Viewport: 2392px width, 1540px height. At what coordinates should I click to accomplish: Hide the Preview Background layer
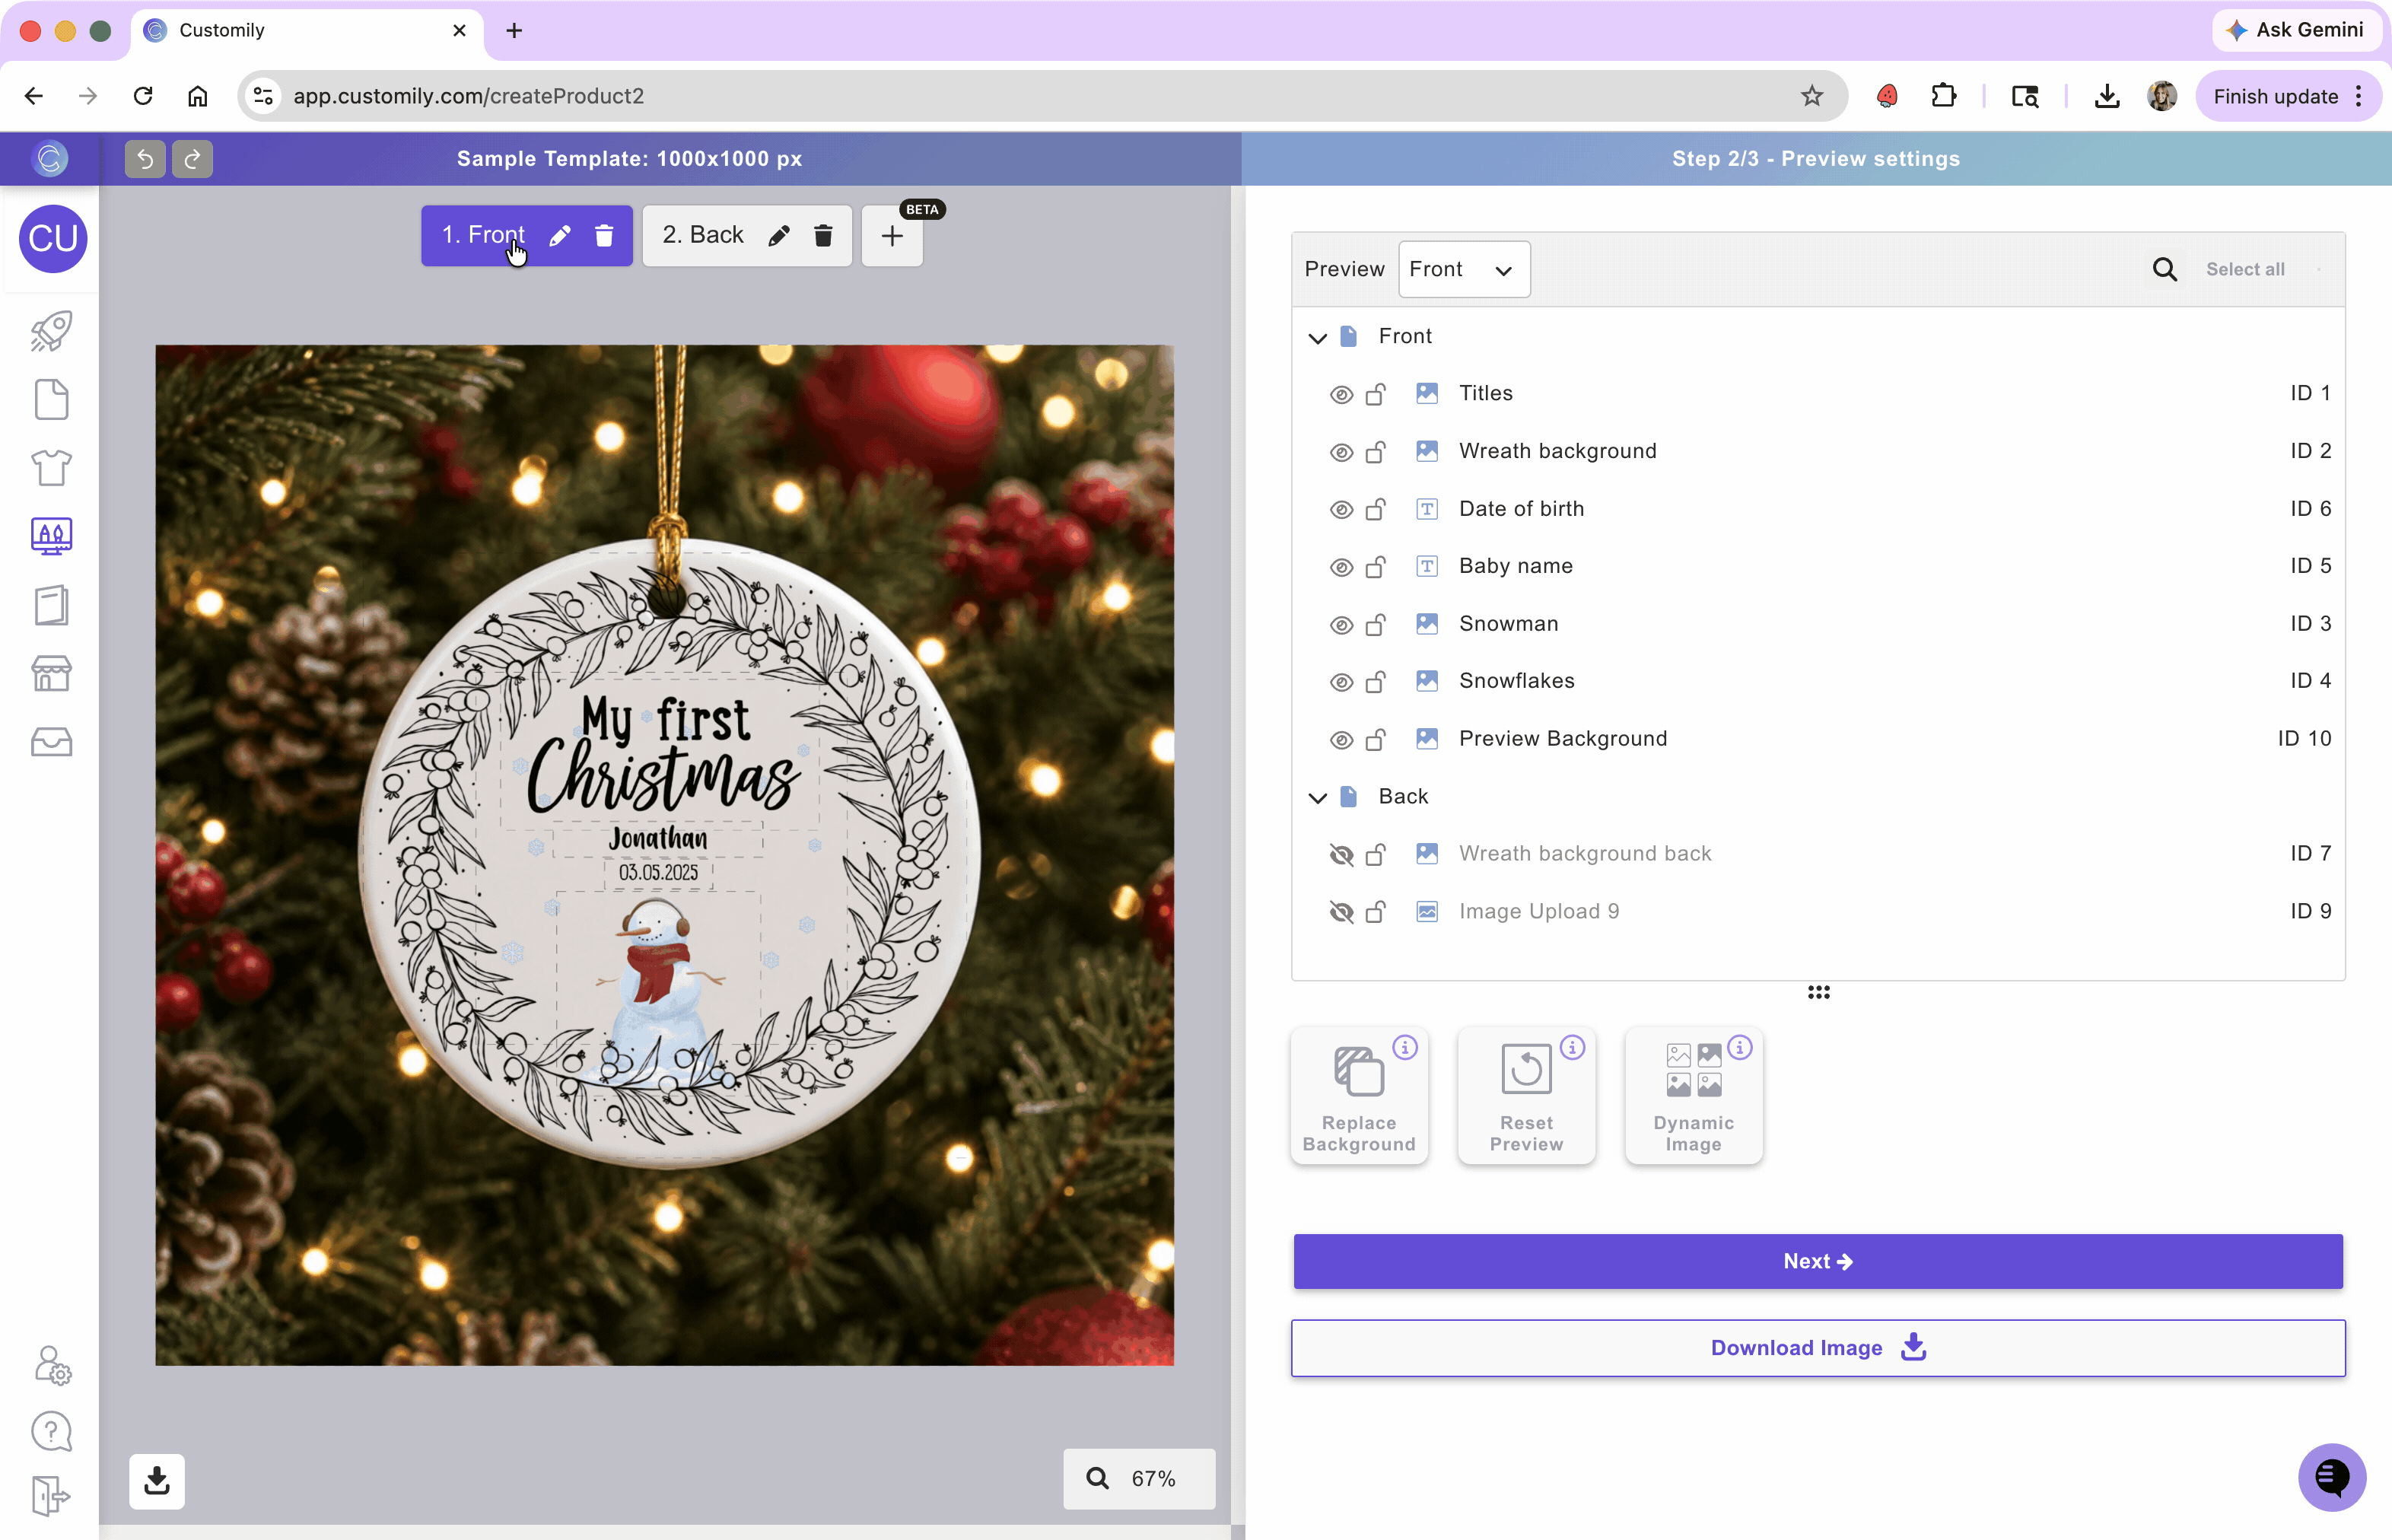coord(1341,740)
